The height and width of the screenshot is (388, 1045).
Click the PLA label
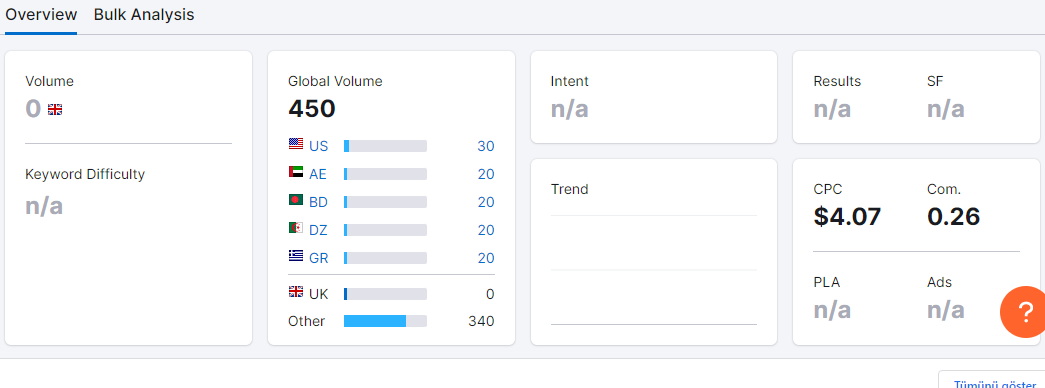826,283
